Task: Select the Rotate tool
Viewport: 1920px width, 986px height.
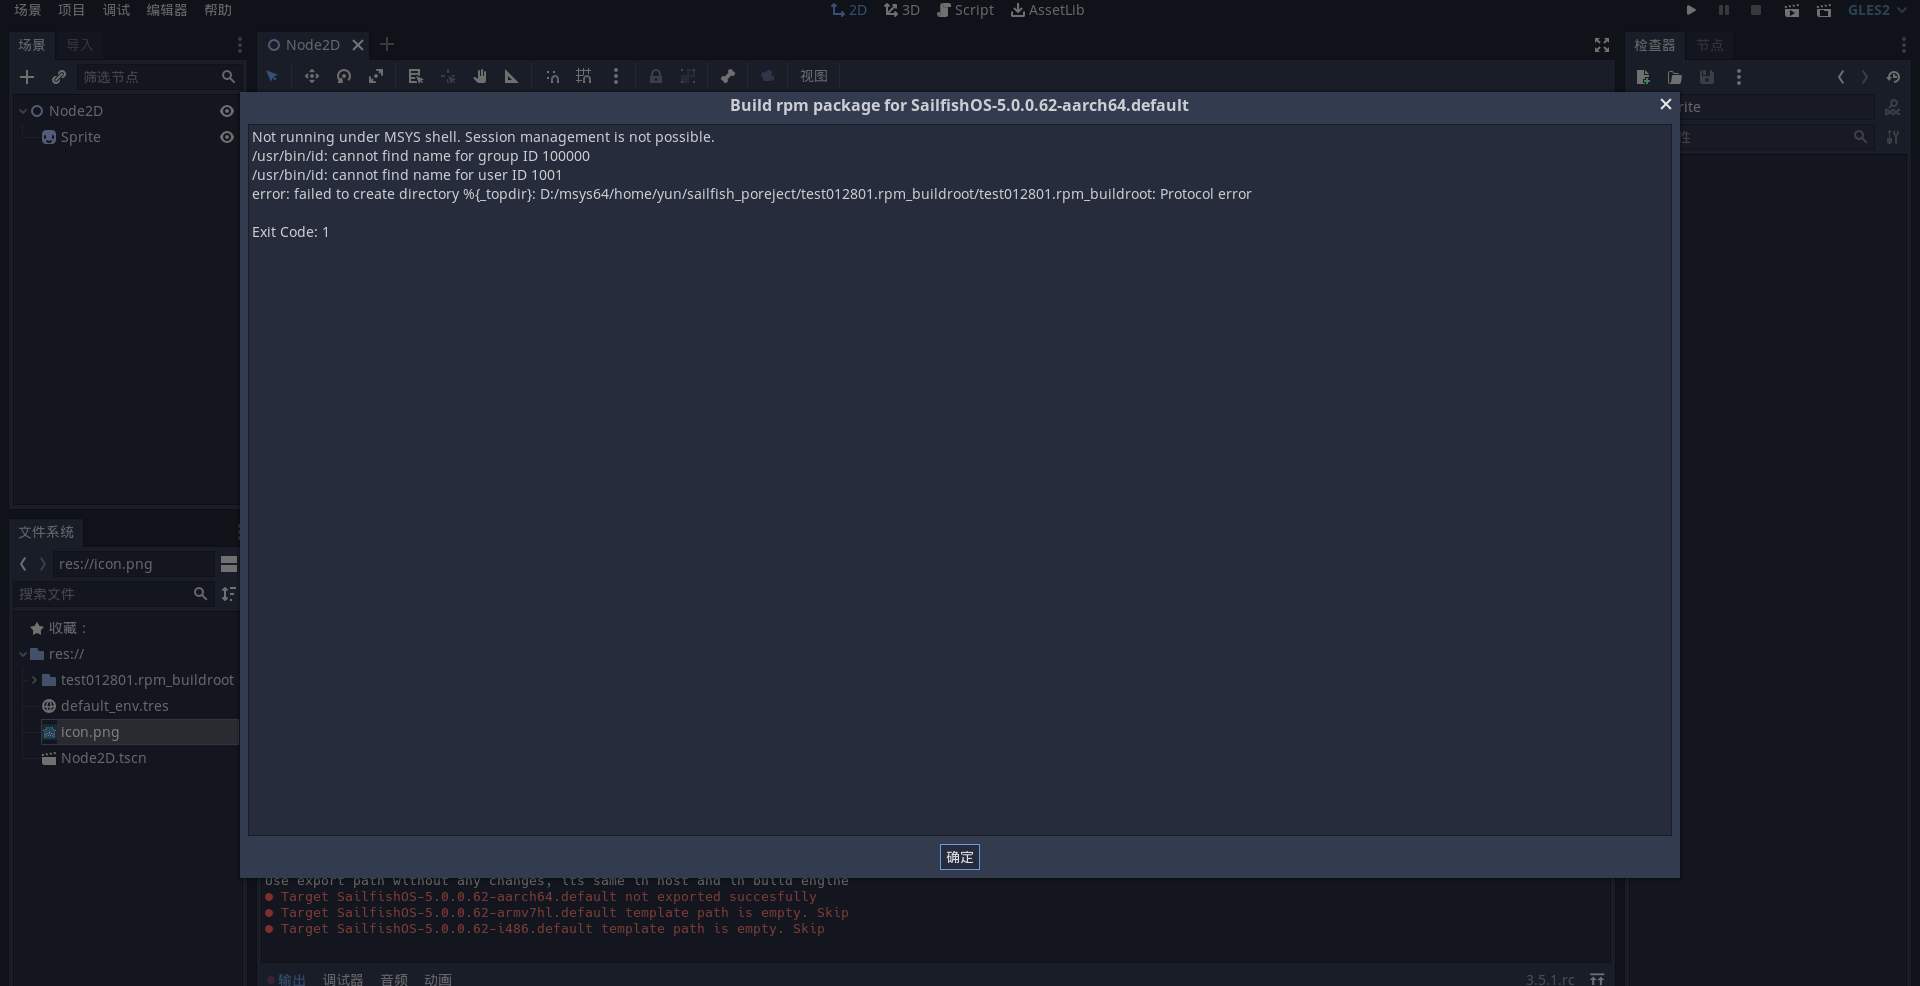Action: tap(343, 76)
